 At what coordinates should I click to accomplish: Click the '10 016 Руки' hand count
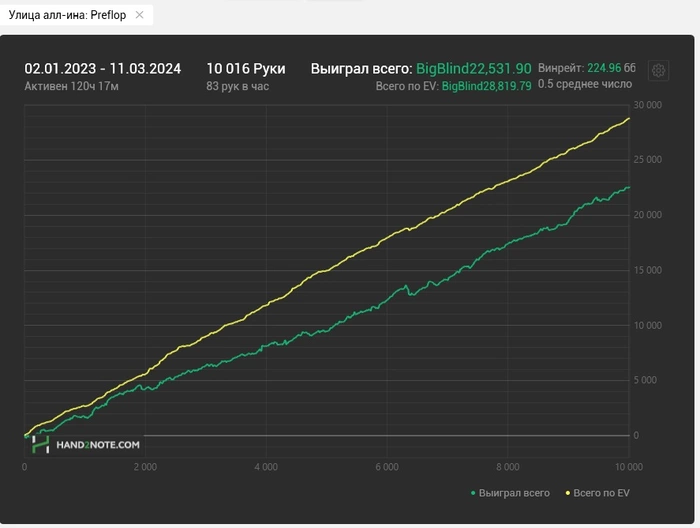pos(246,69)
